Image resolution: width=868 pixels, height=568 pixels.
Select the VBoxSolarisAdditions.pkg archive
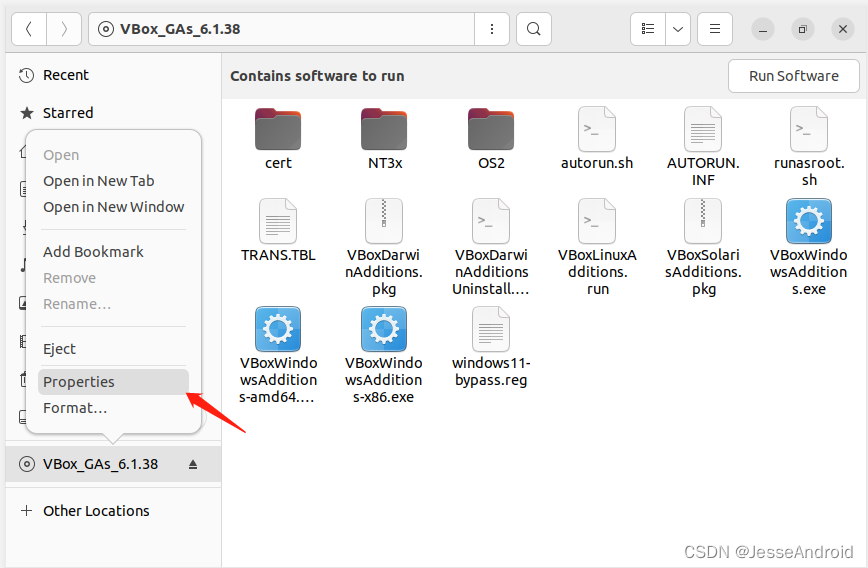click(703, 247)
